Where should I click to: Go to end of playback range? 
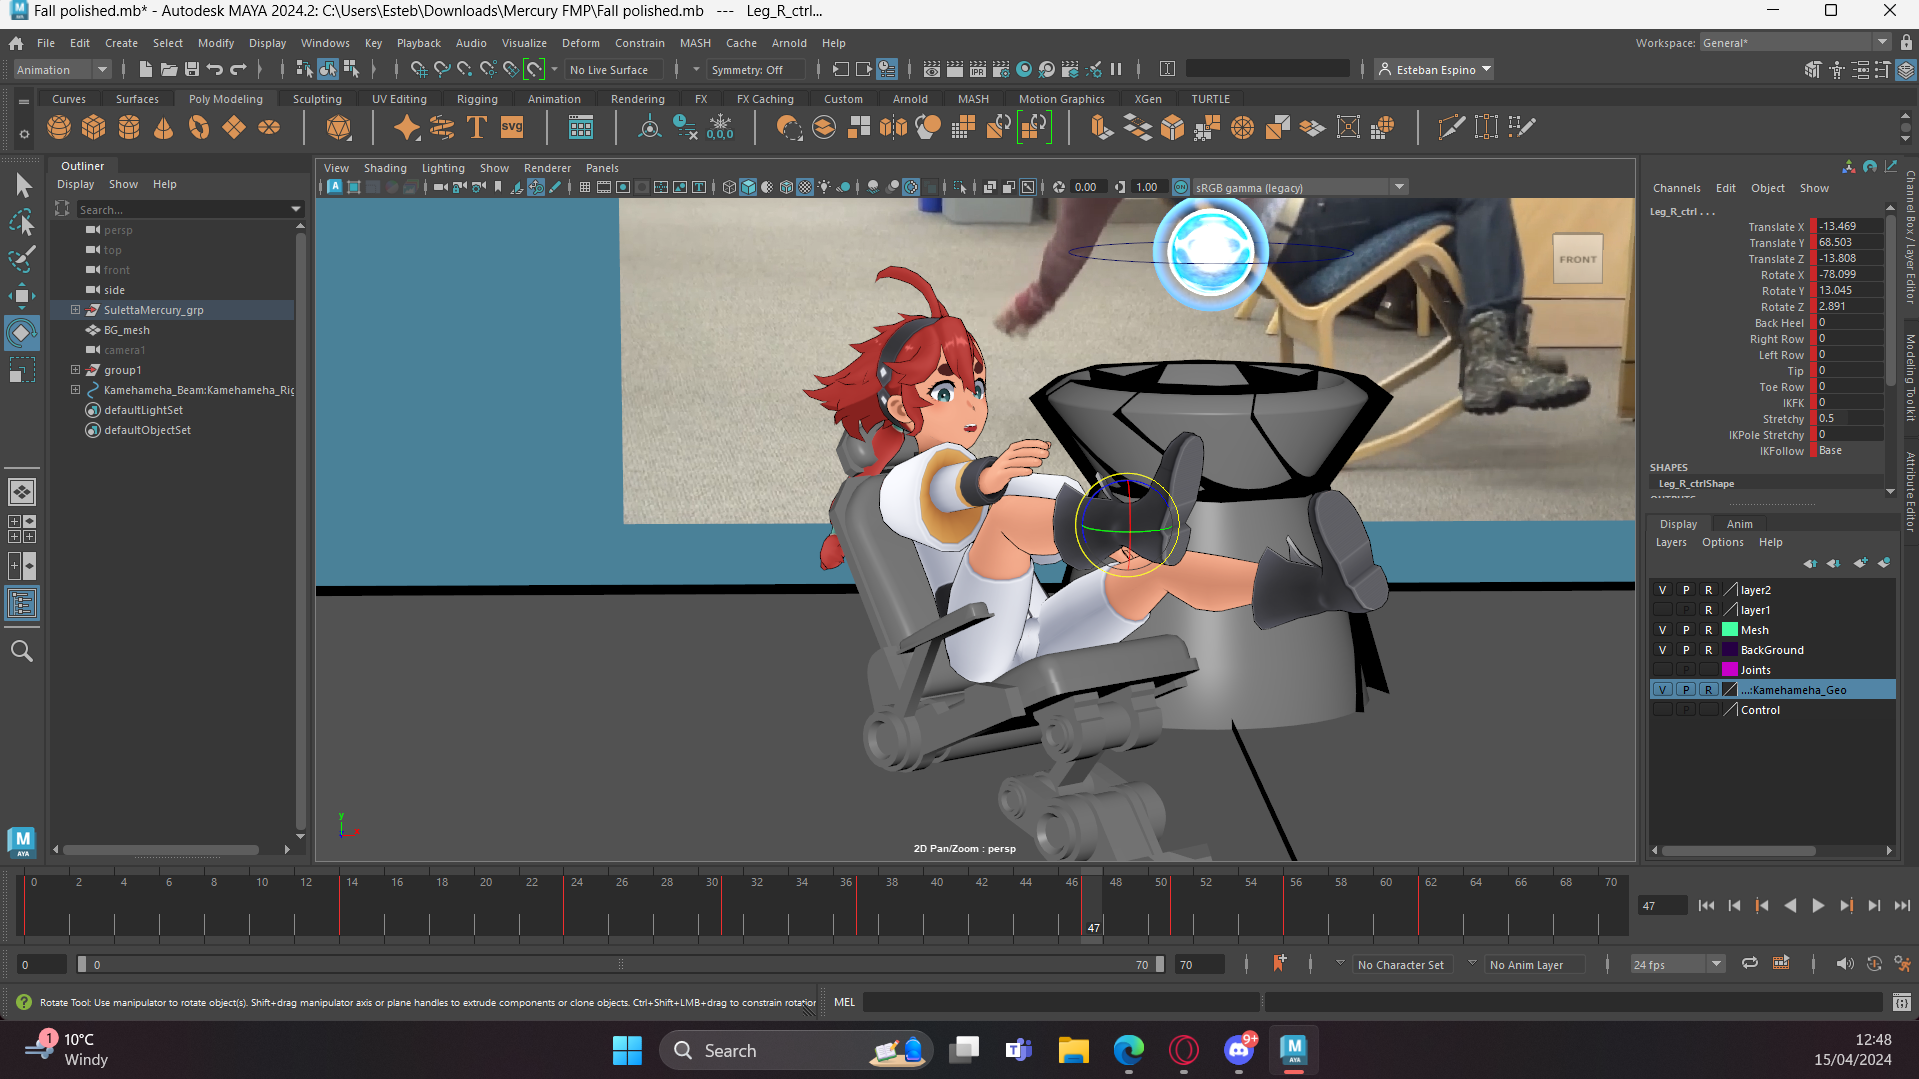coord(1902,906)
